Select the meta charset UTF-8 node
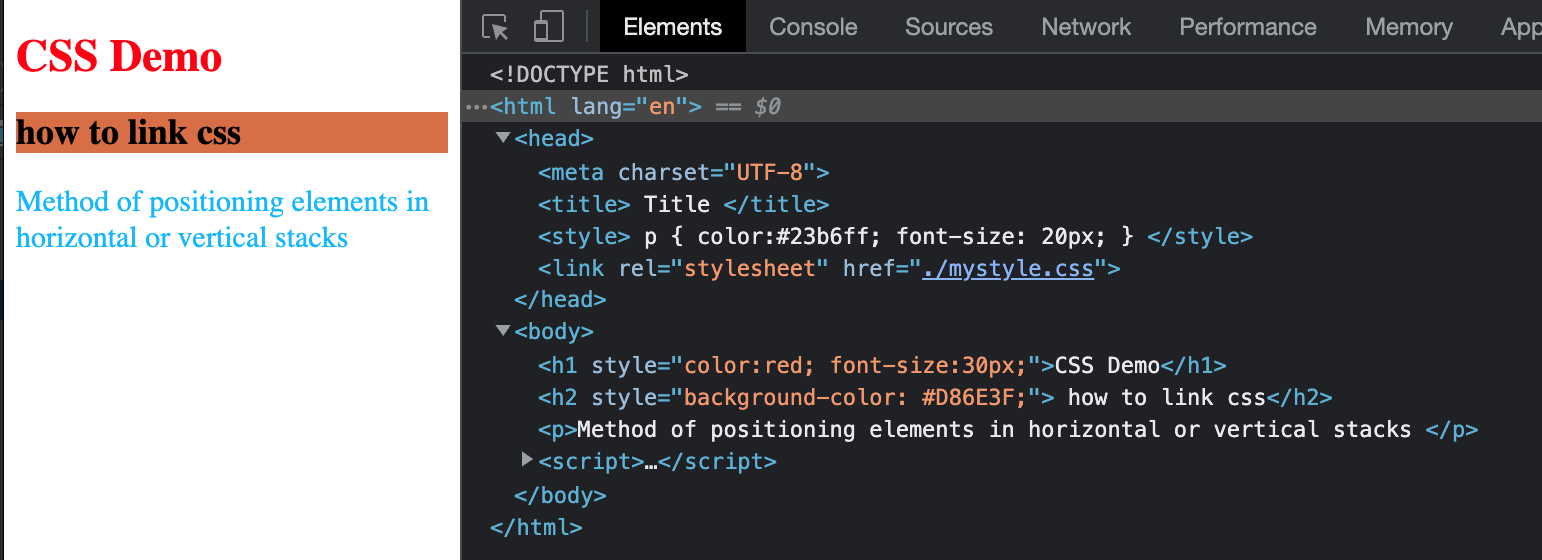Image resolution: width=1542 pixels, height=560 pixels. [x=684, y=172]
